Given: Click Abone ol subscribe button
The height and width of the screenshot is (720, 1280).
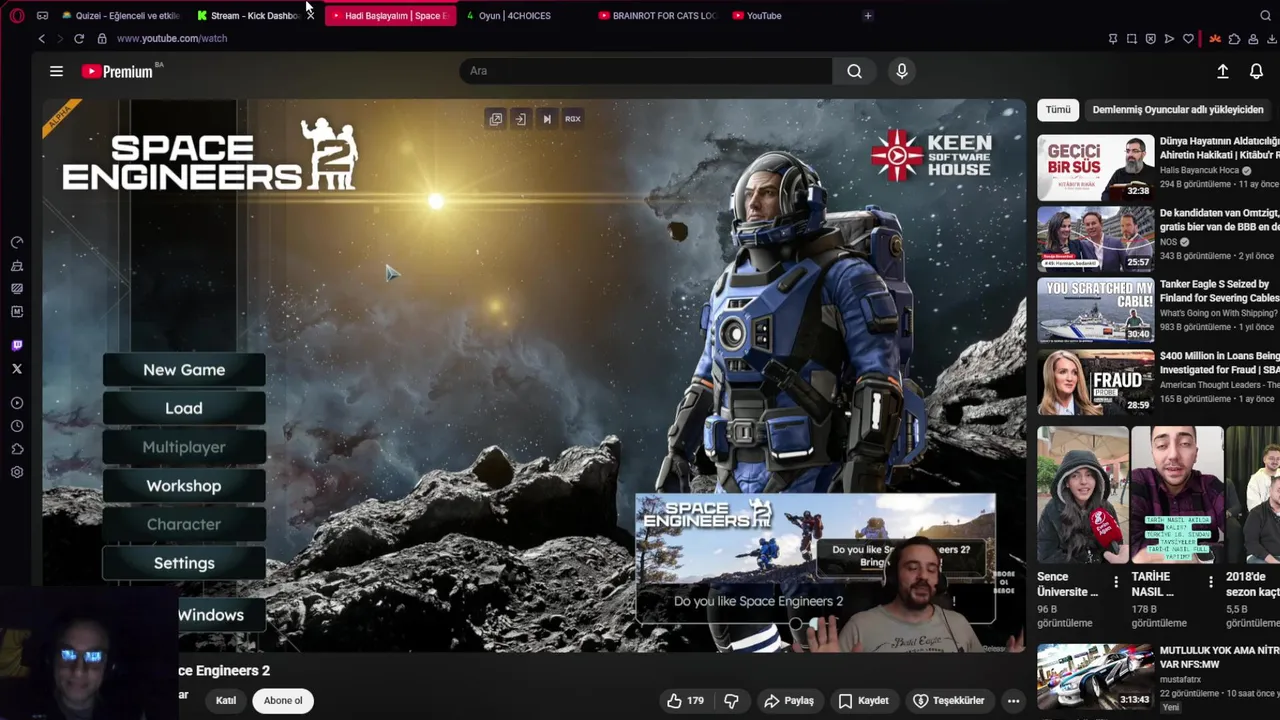Looking at the screenshot, I should (x=283, y=701).
